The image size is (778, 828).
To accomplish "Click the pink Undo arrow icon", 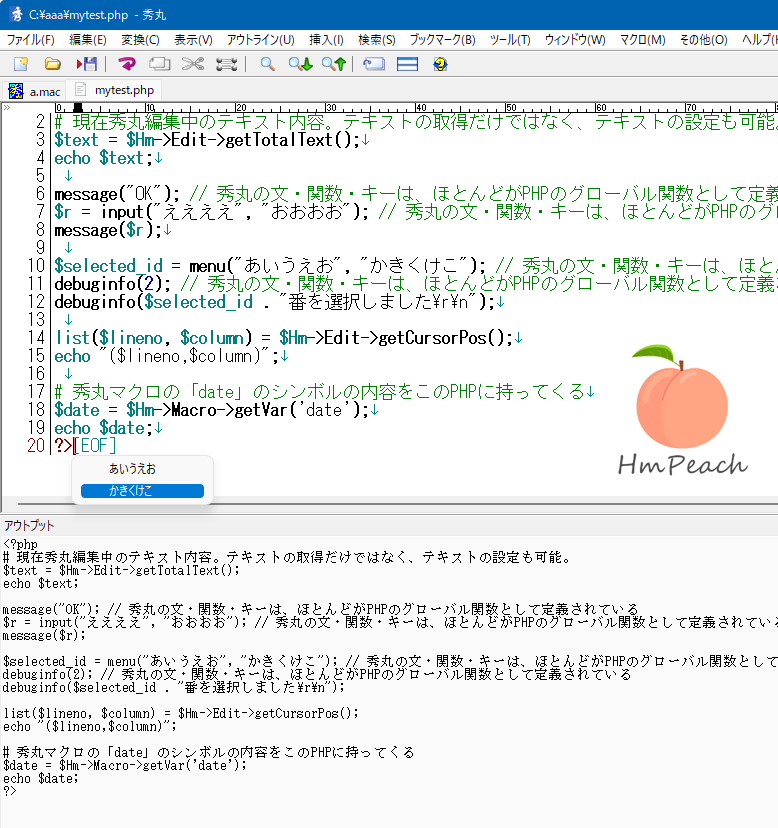I will coord(127,64).
